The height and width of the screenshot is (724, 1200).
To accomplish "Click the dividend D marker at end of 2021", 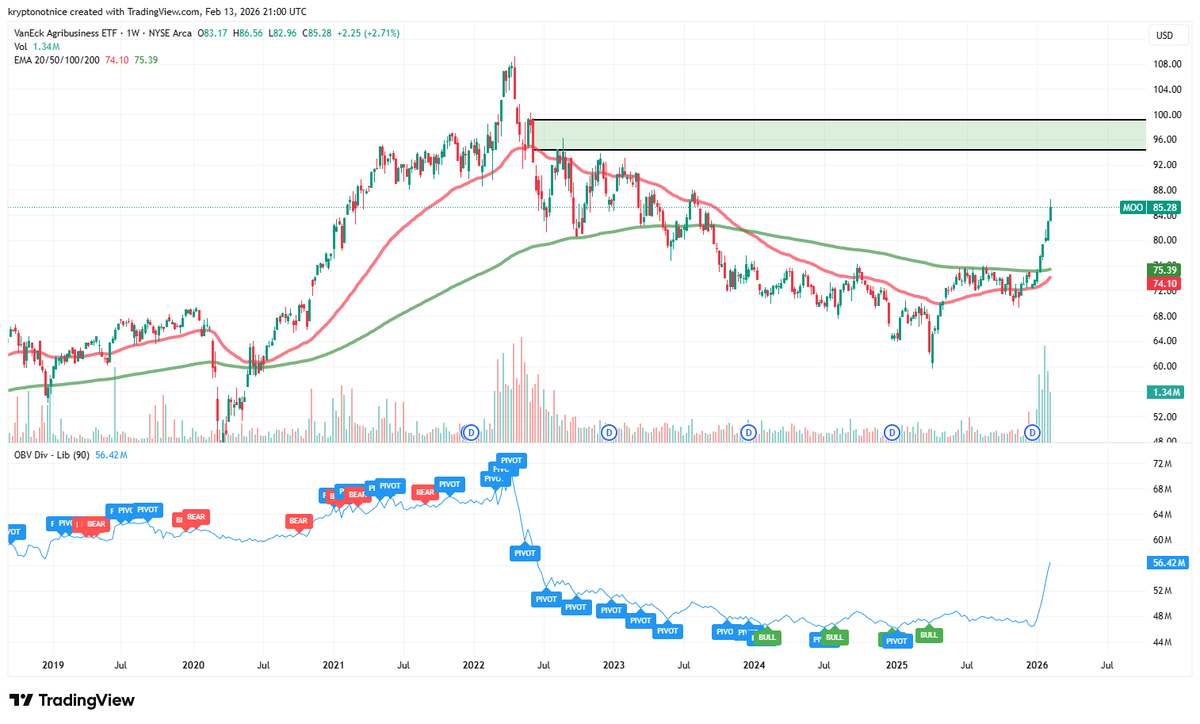I will click(x=471, y=432).
